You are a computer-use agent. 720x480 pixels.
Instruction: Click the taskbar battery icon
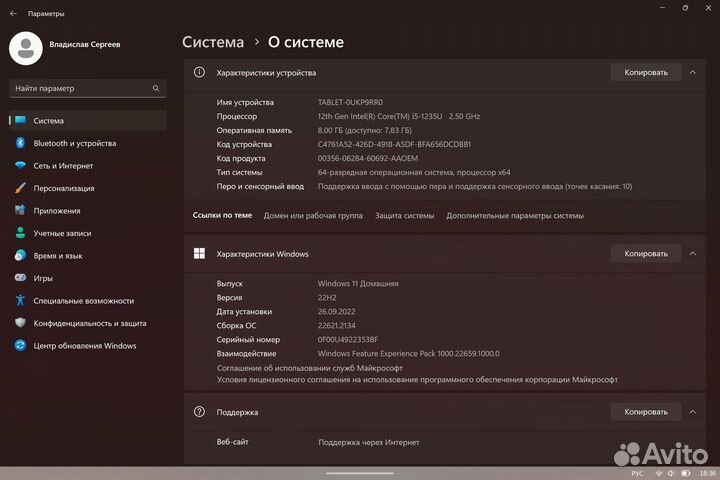coord(686,473)
